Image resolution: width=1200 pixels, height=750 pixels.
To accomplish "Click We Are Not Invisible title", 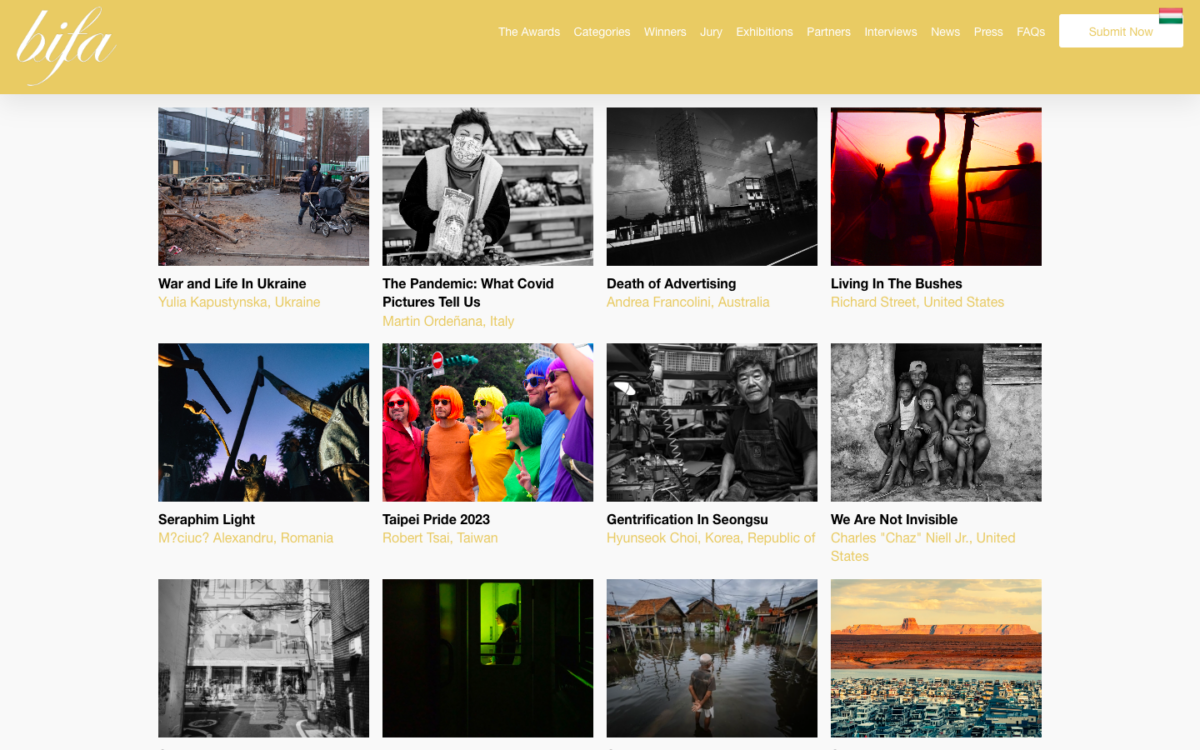I will click(x=894, y=520).
